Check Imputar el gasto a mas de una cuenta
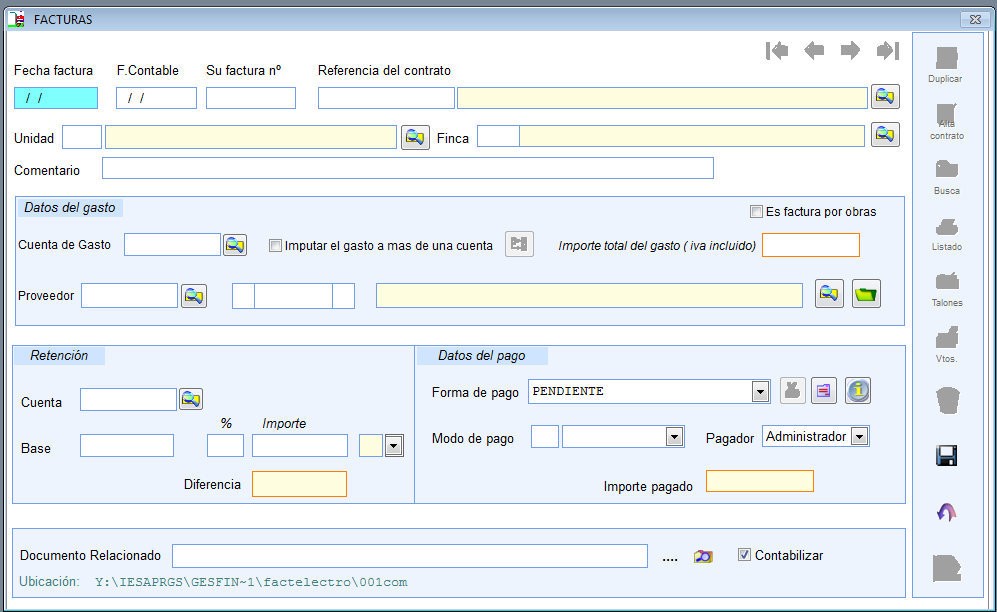This screenshot has width=997, height=612. tap(275, 245)
